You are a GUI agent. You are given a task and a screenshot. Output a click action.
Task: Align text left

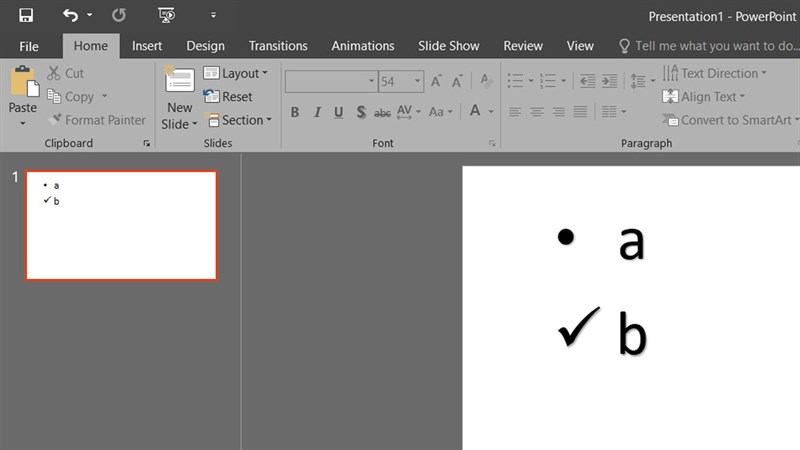click(515, 112)
